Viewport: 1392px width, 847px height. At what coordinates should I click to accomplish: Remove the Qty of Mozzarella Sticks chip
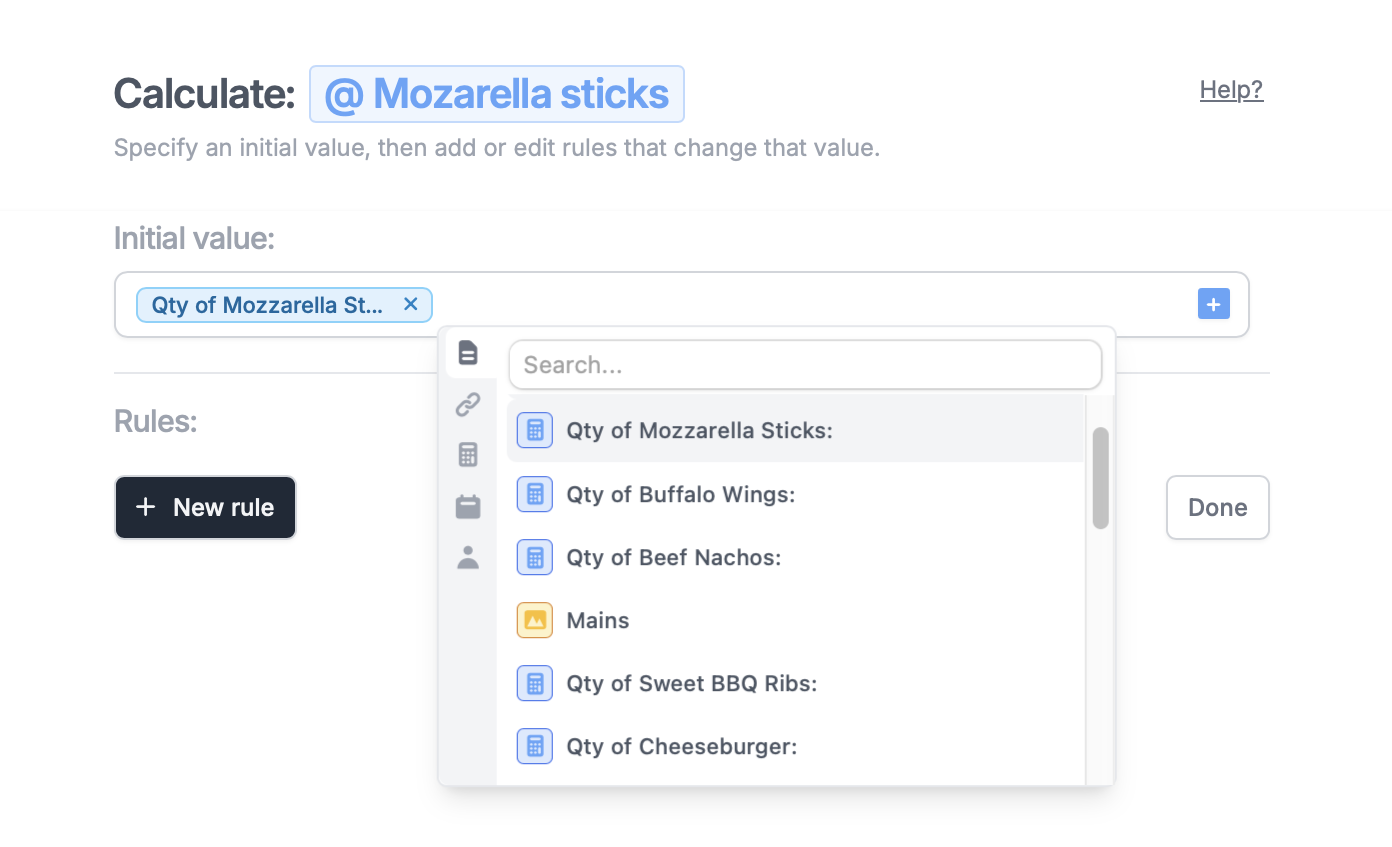410,304
